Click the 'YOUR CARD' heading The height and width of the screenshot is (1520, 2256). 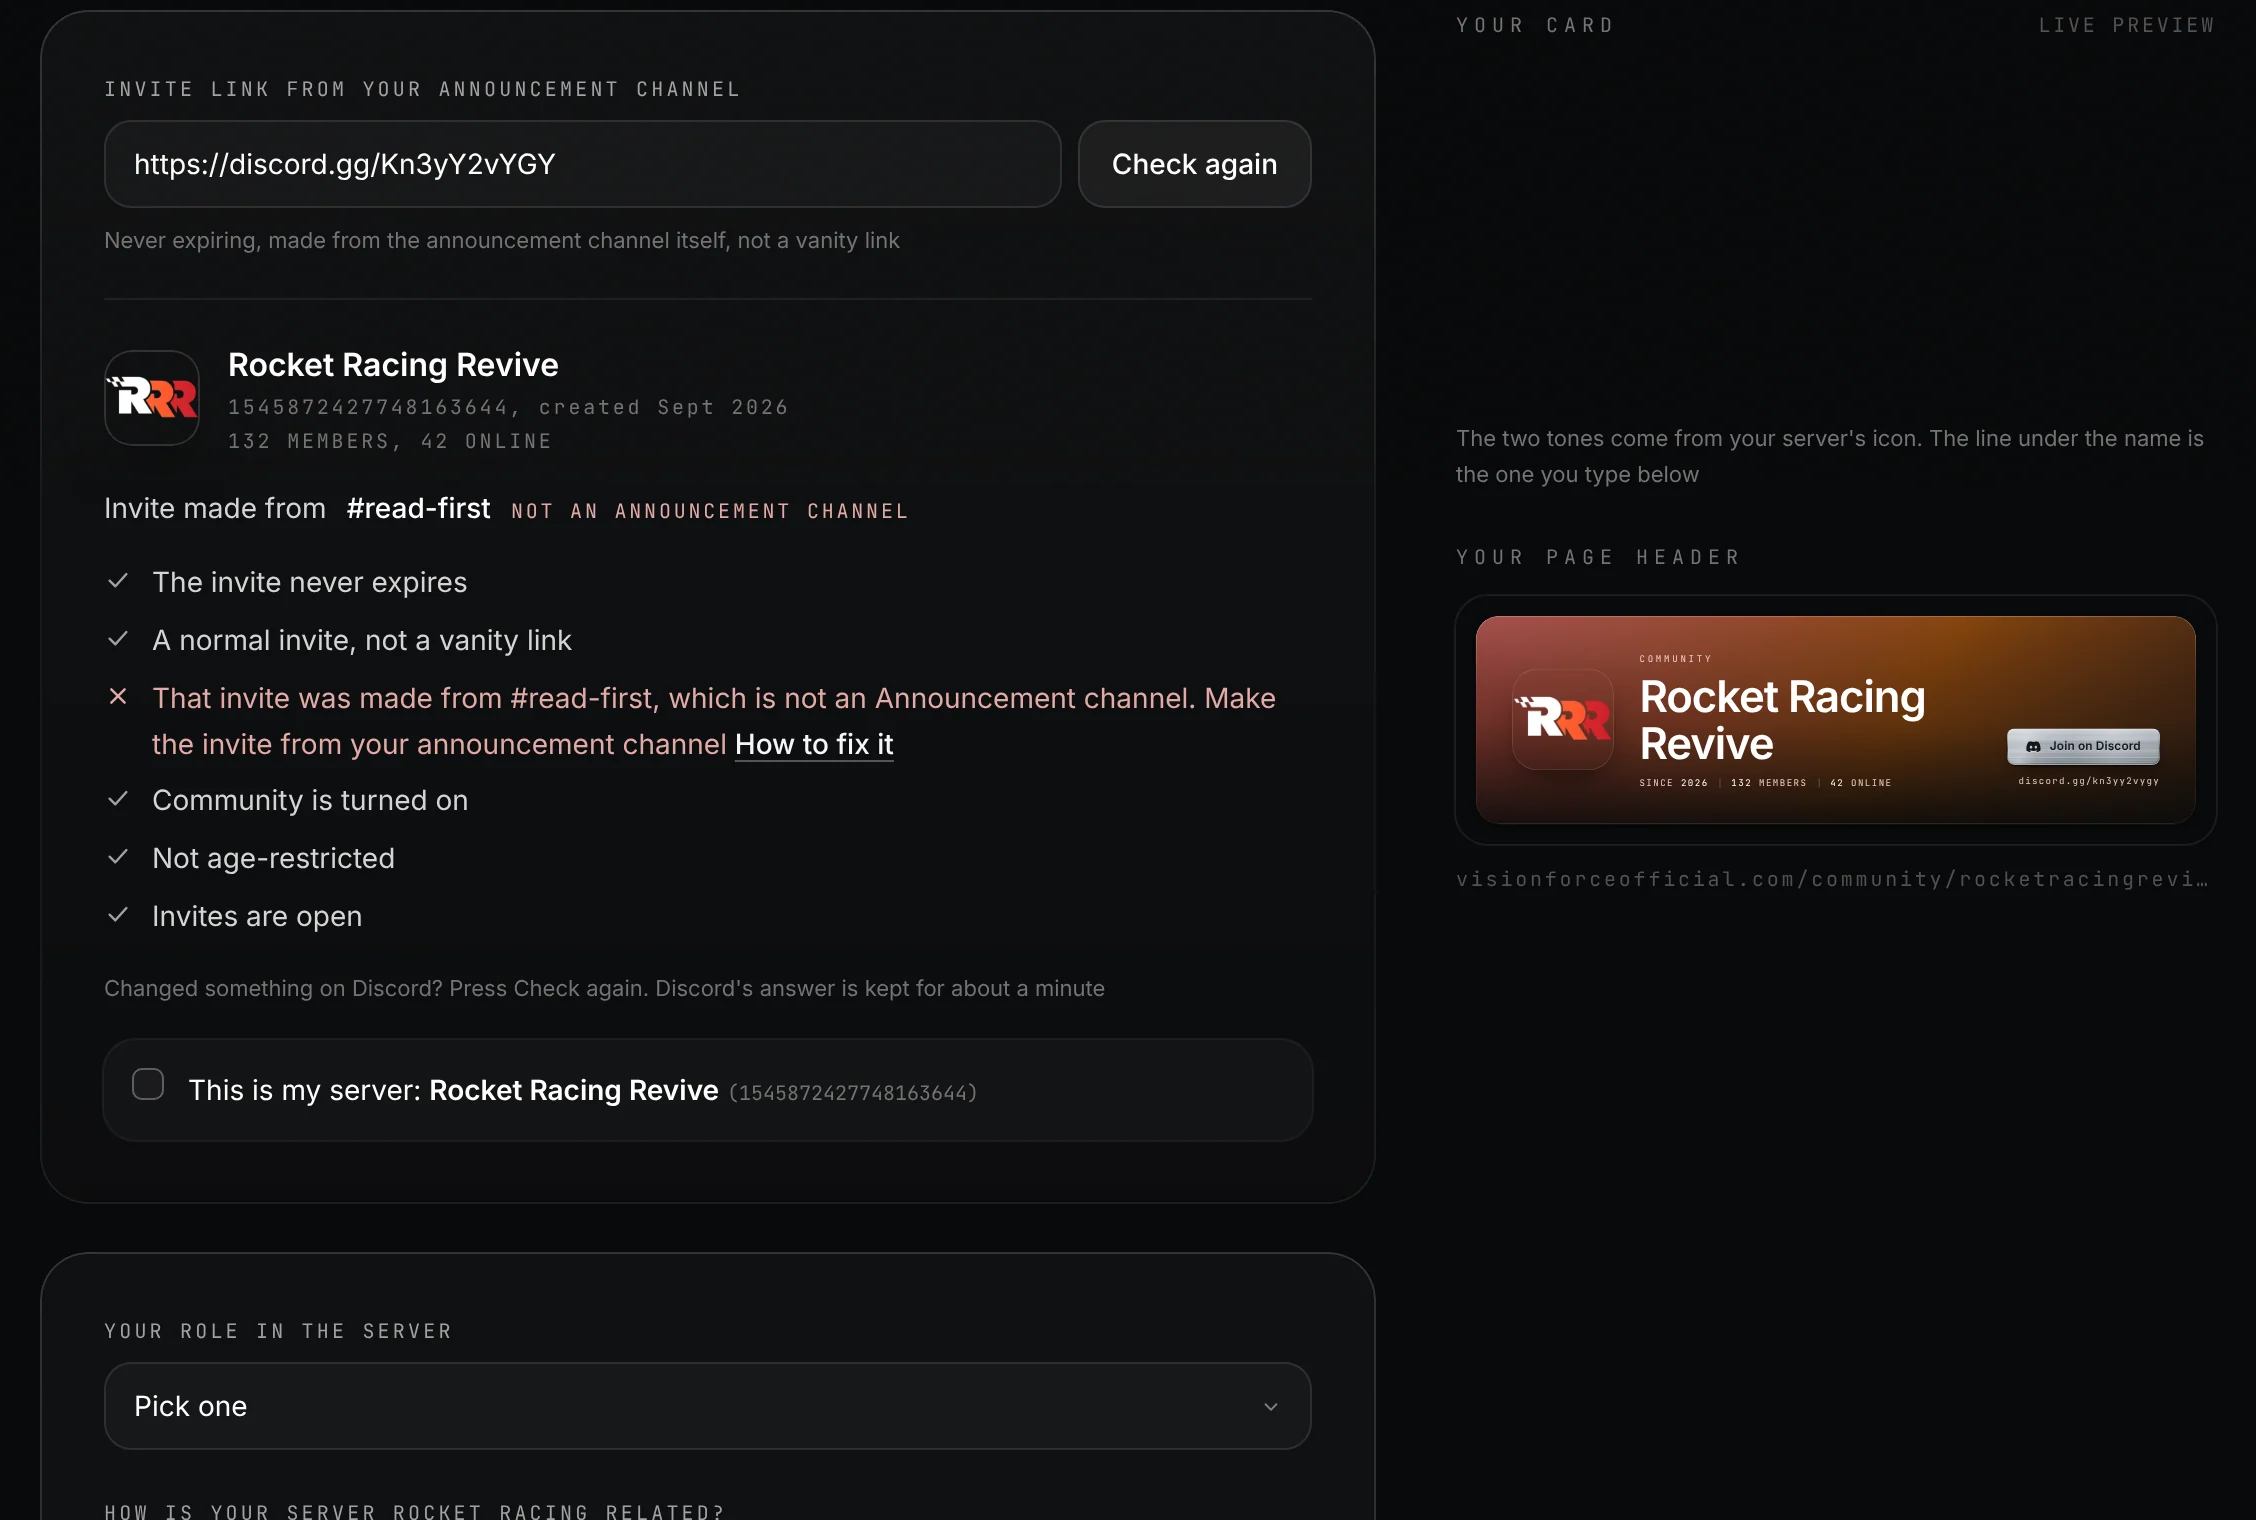(x=1535, y=25)
